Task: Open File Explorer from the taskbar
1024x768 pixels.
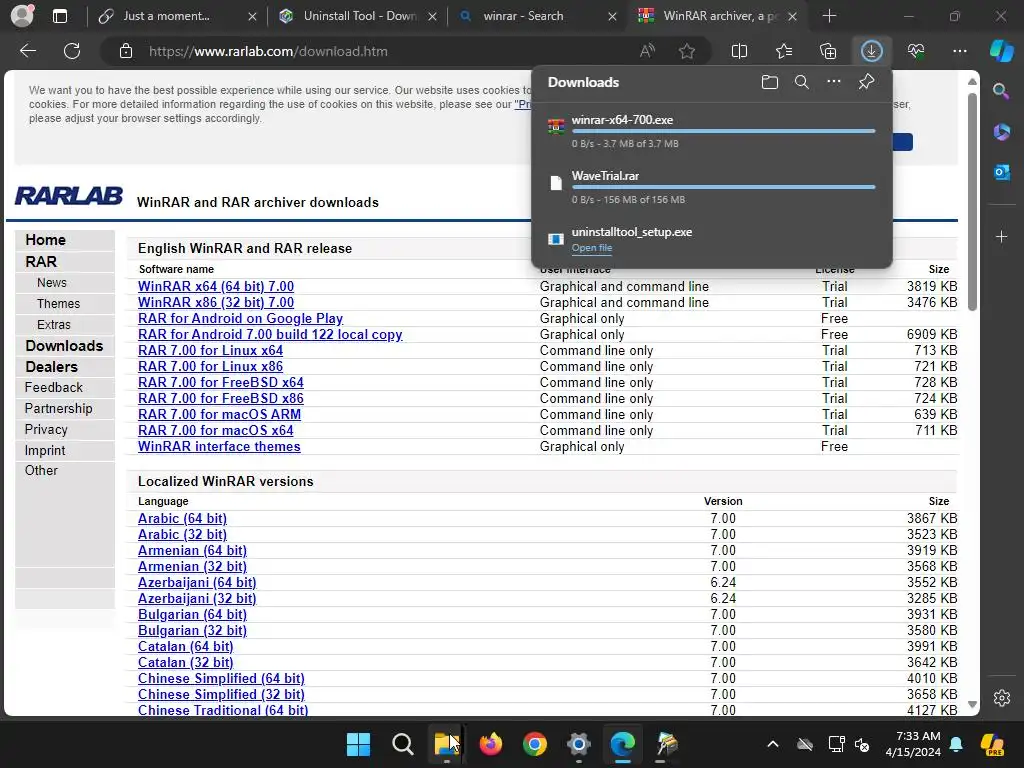Action: coord(447,744)
